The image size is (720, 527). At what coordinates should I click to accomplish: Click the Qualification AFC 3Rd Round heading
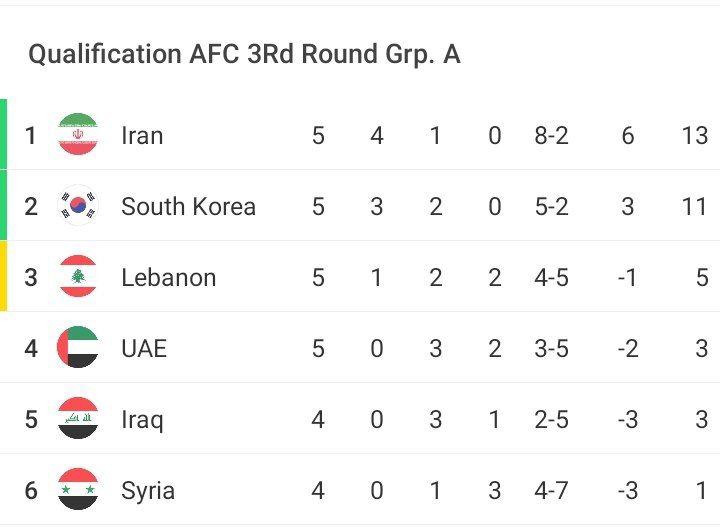coord(244,54)
